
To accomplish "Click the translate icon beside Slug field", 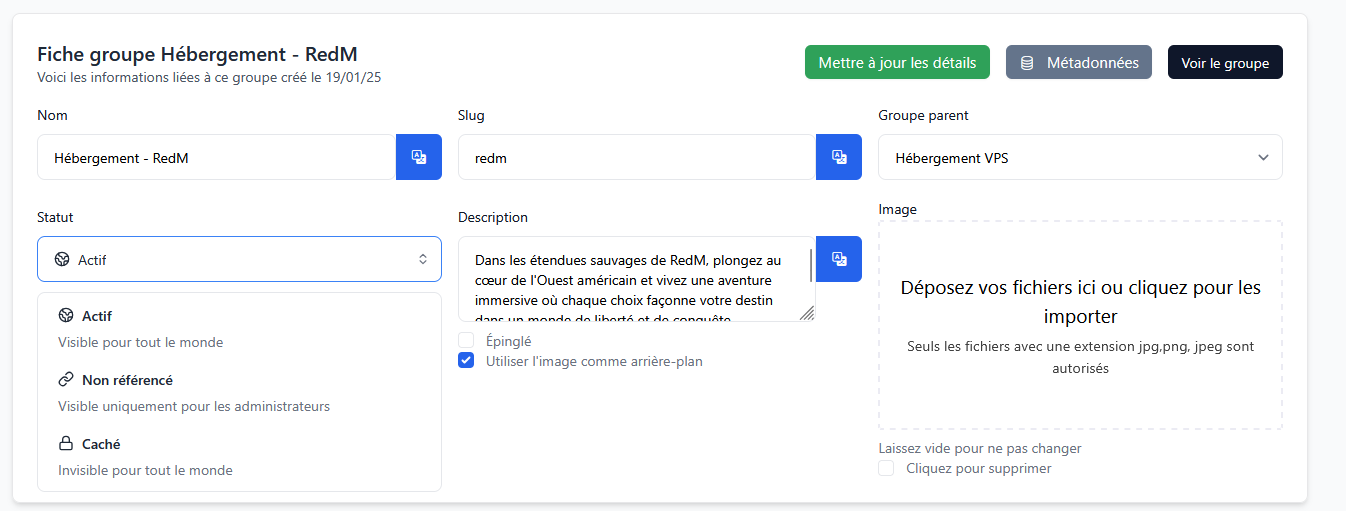I will tap(839, 157).
